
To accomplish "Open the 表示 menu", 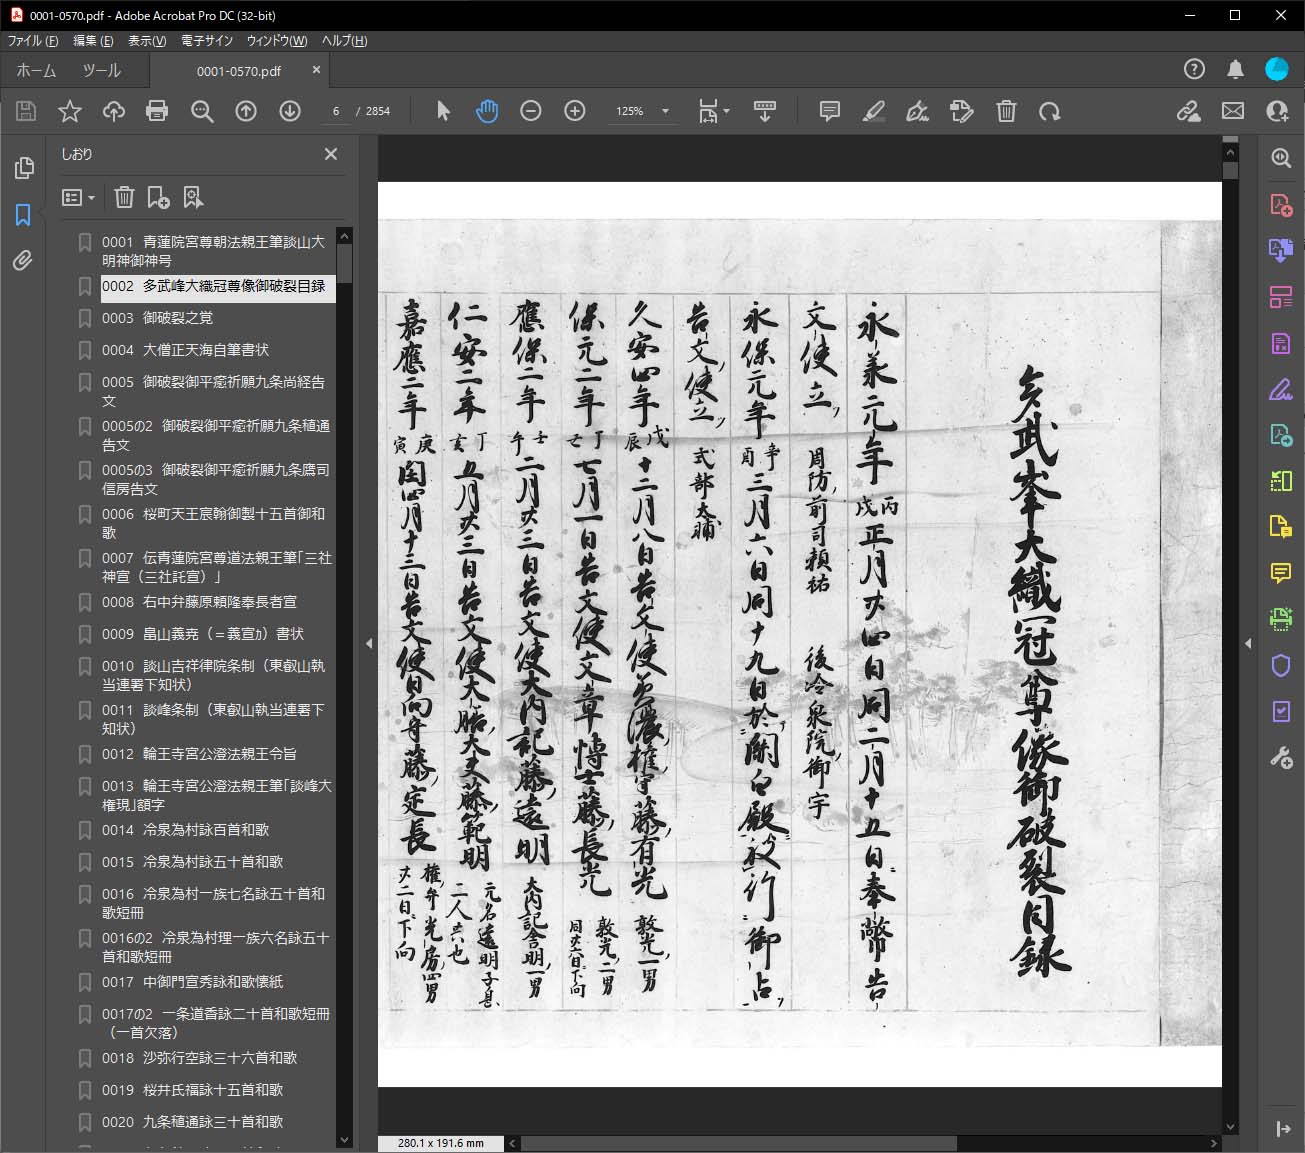I will [x=147, y=41].
